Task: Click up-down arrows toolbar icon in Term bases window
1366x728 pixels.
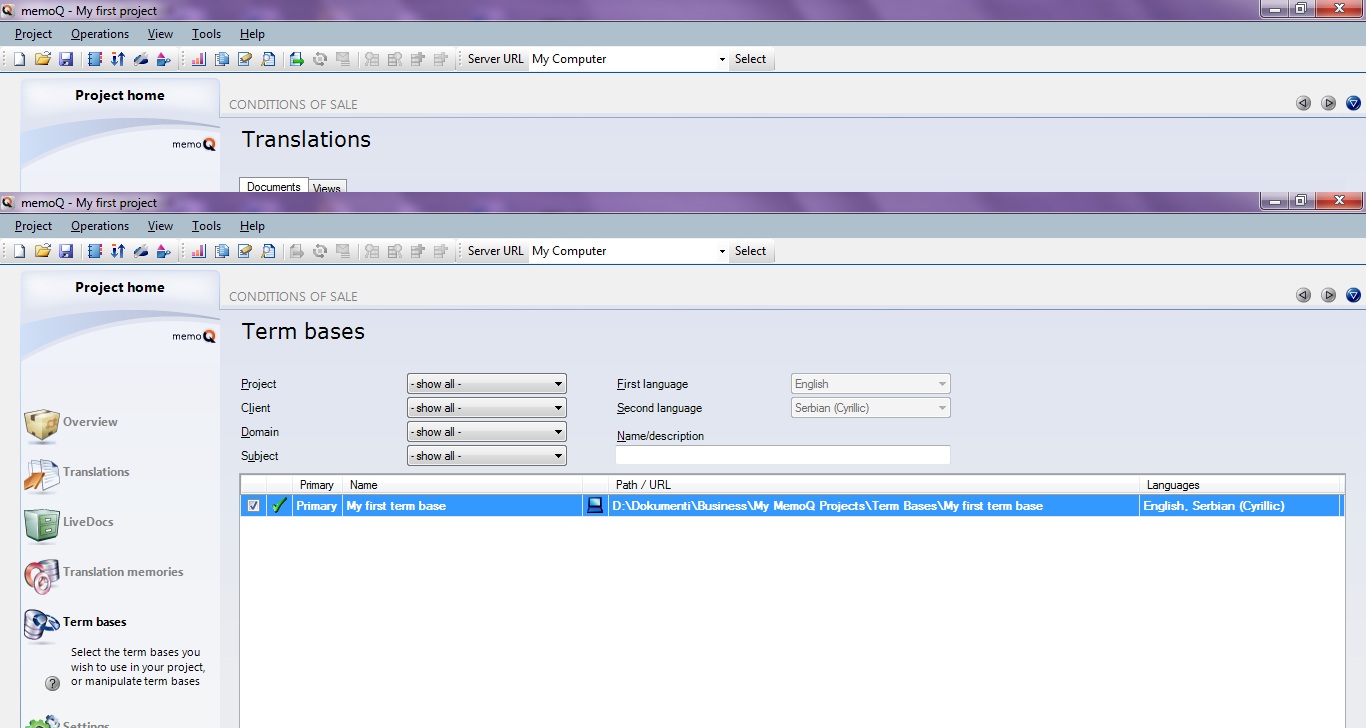Action: [118, 251]
